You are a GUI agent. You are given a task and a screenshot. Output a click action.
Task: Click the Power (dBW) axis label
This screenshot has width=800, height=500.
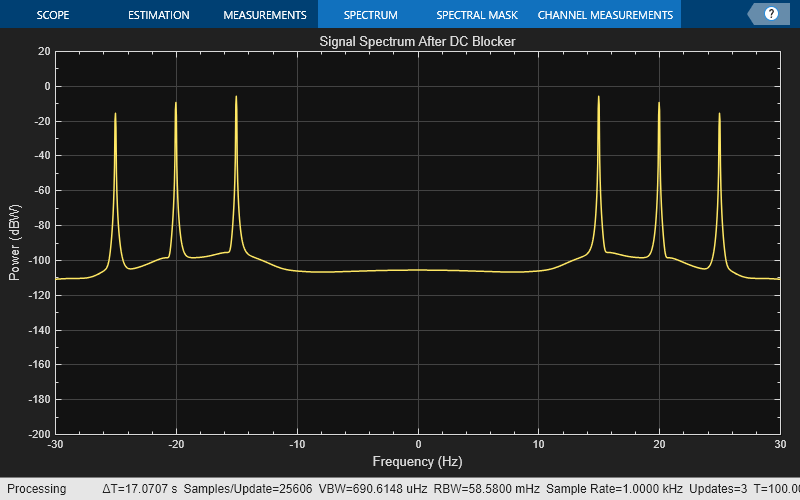(x=14, y=242)
